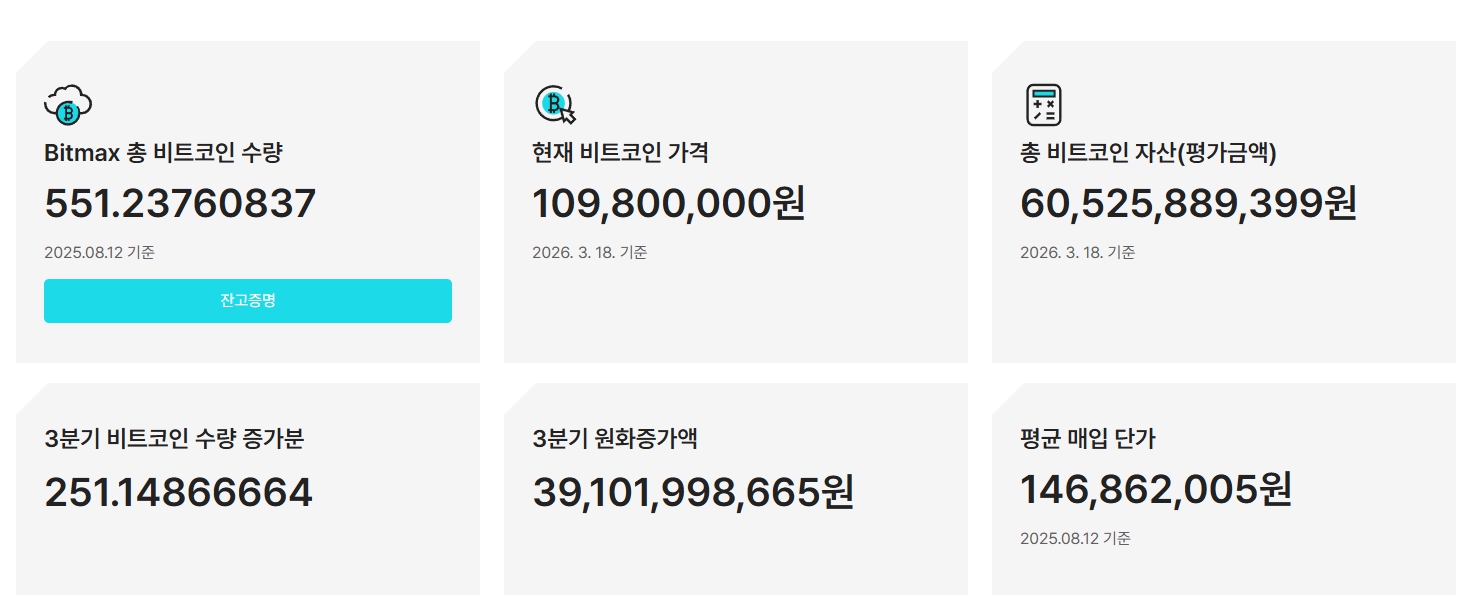The image size is (1466, 605).
Task: Select the '3분기 비트코인 수량 증가분' heading
Action: click(x=174, y=438)
